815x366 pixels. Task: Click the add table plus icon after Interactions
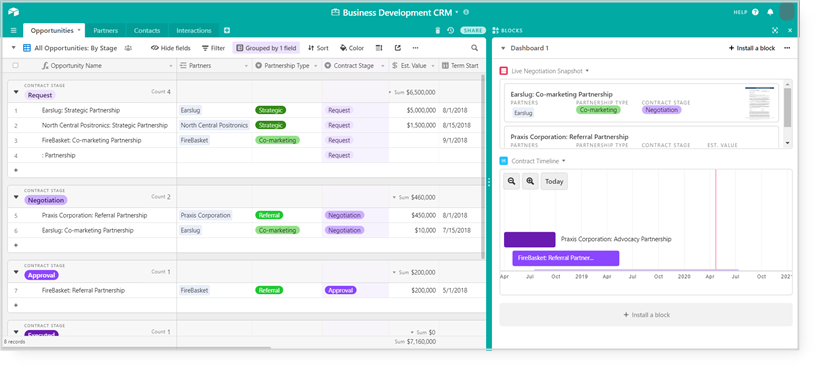coord(227,31)
